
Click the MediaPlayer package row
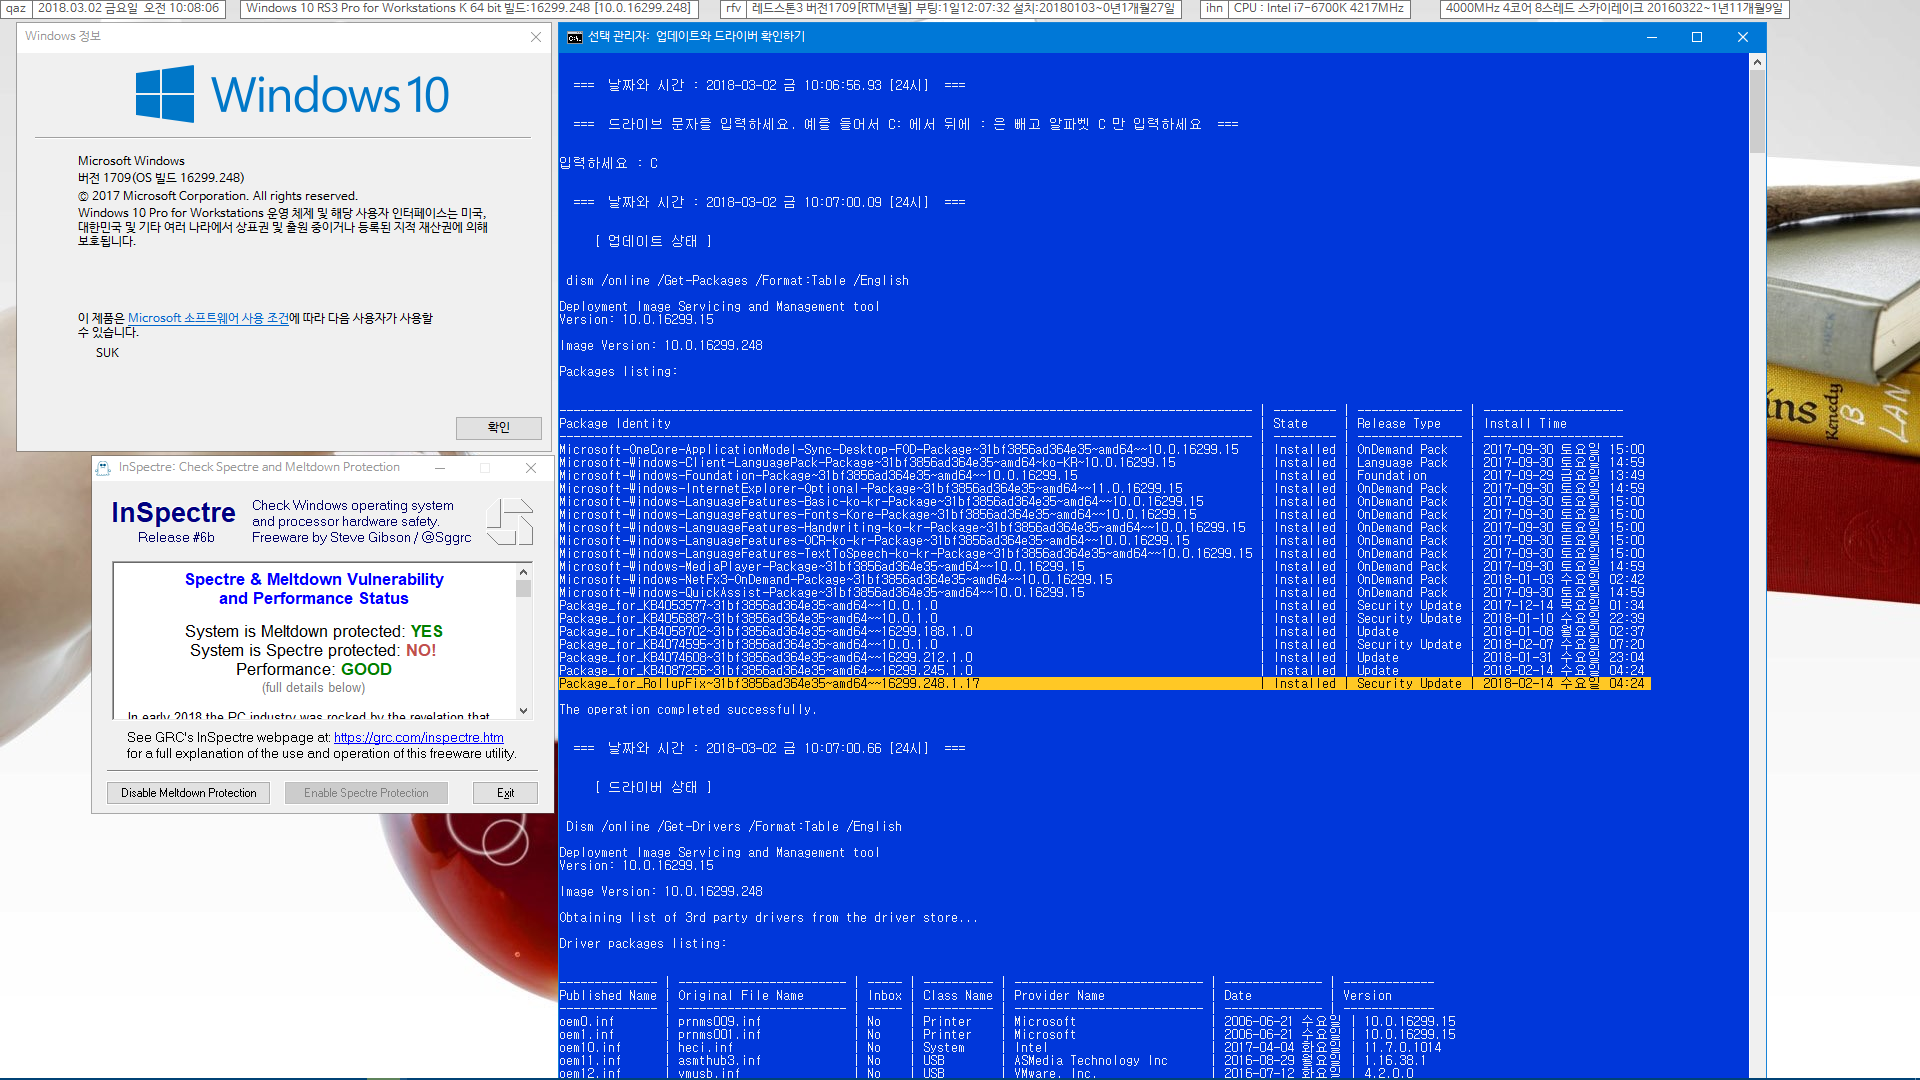1102,567
